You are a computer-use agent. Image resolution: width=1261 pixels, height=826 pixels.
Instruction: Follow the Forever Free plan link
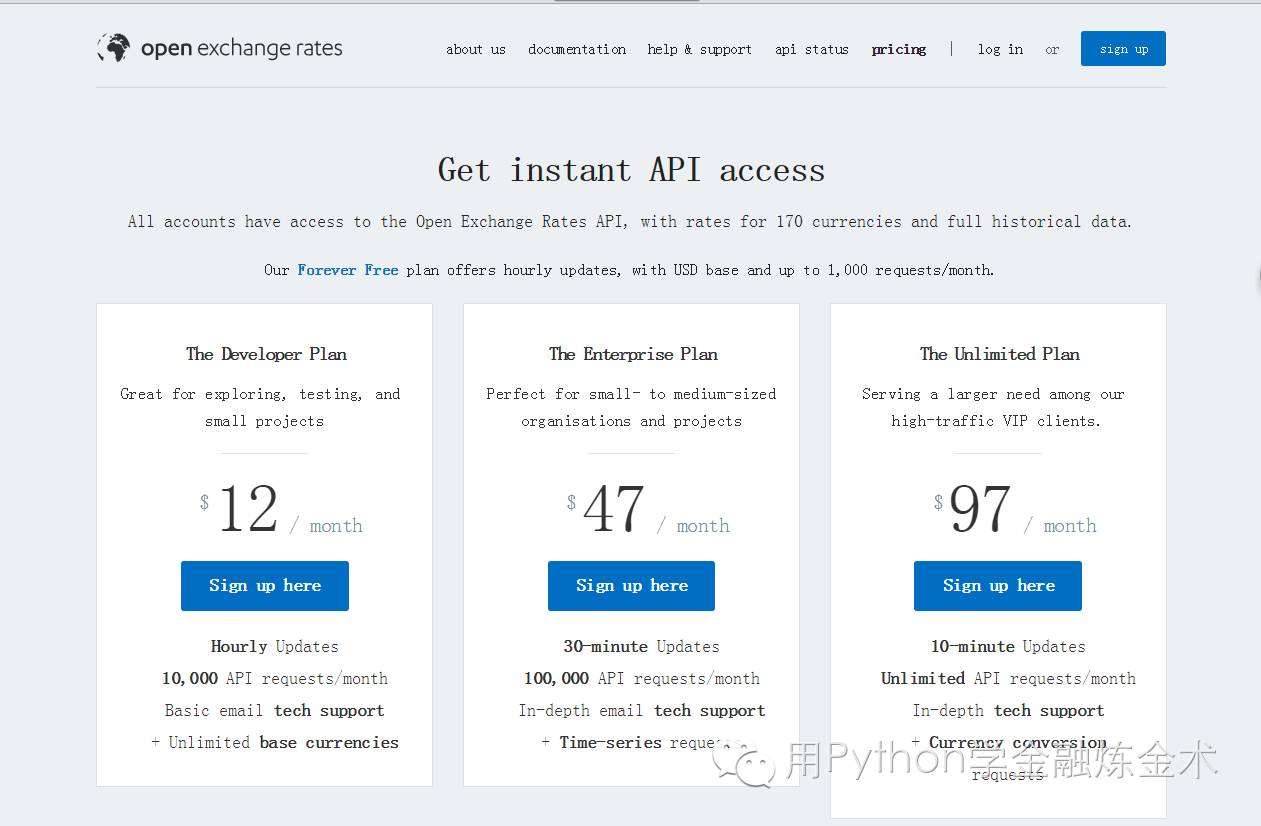[x=348, y=270]
